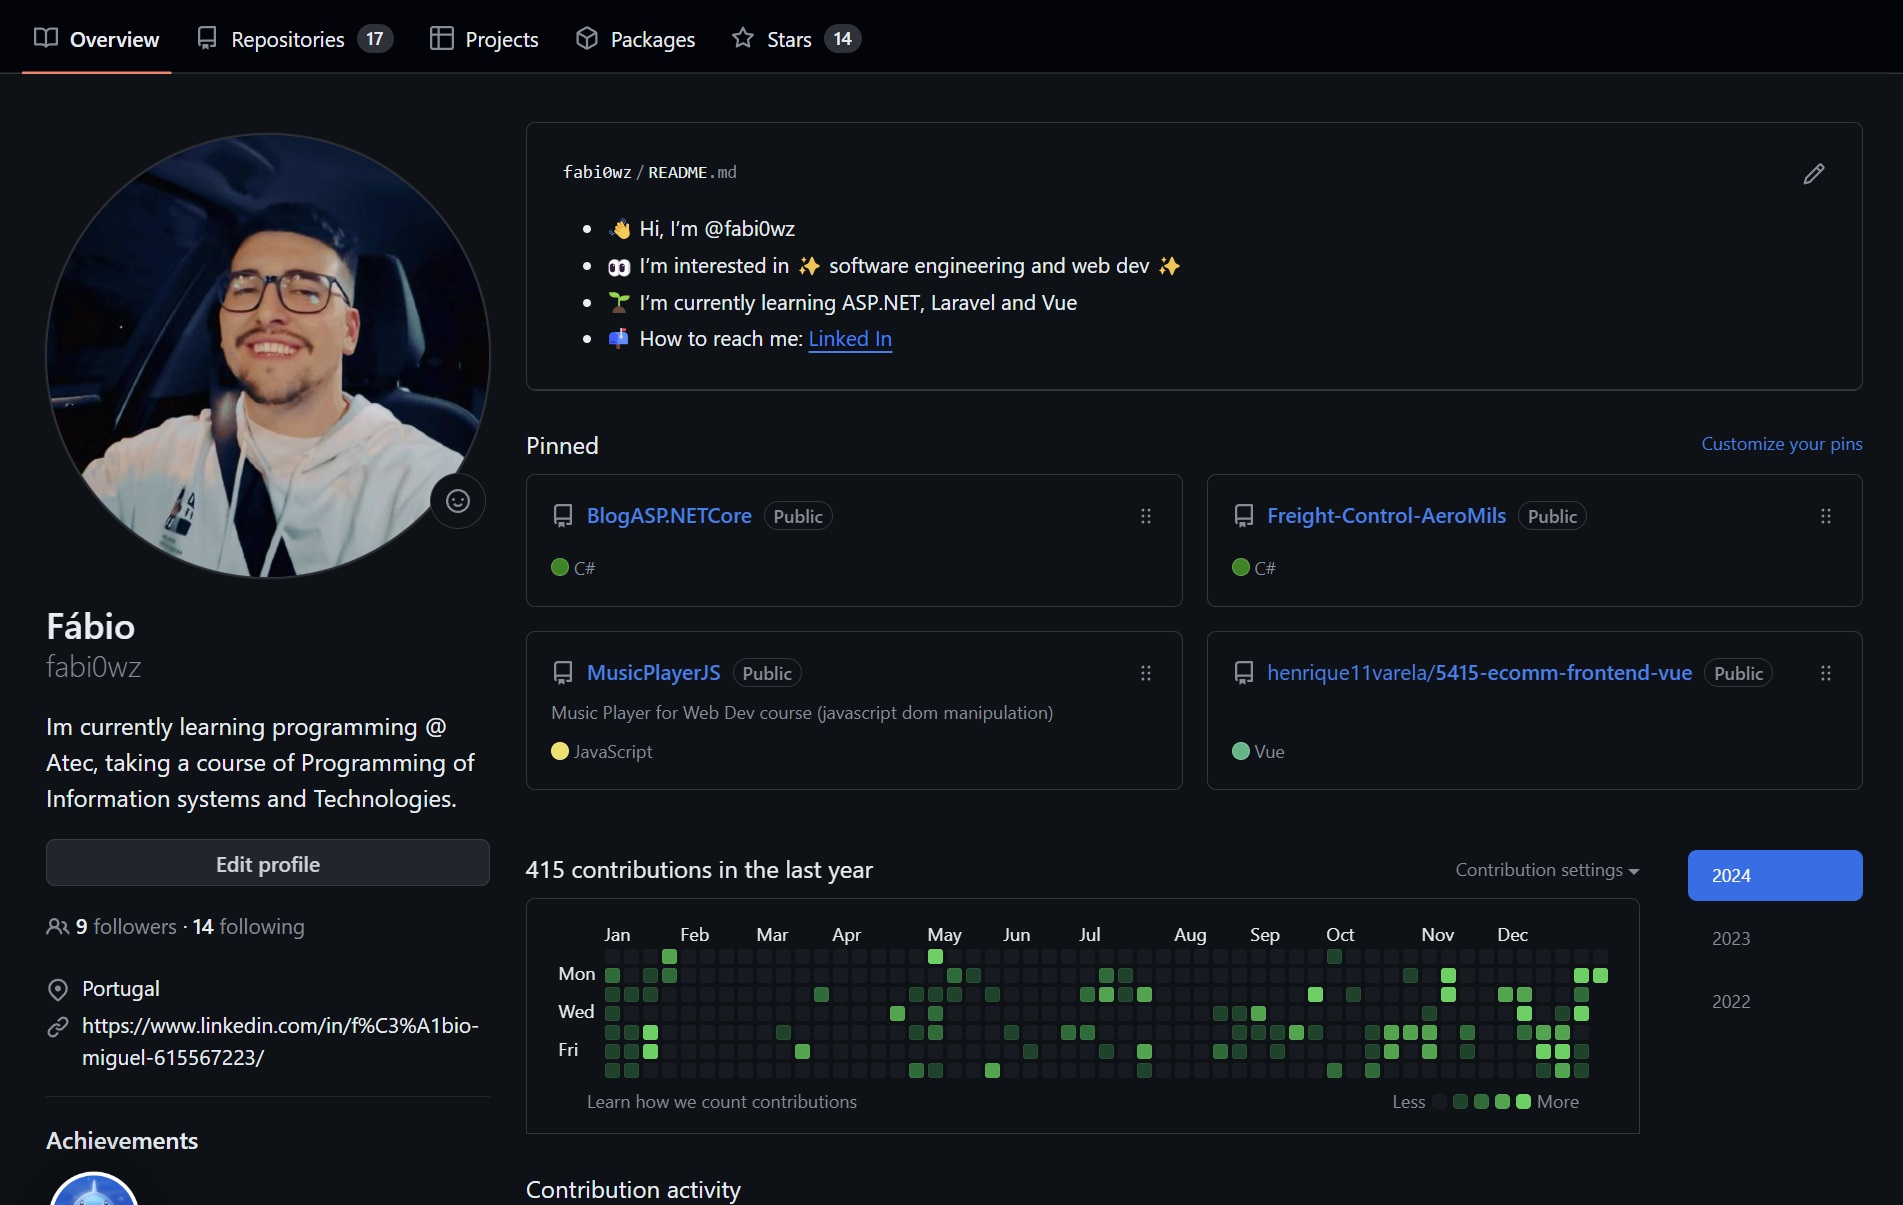Viewport: 1903px width, 1205px height.
Task: Click the smiley set status icon
Action: pos(458,501)
